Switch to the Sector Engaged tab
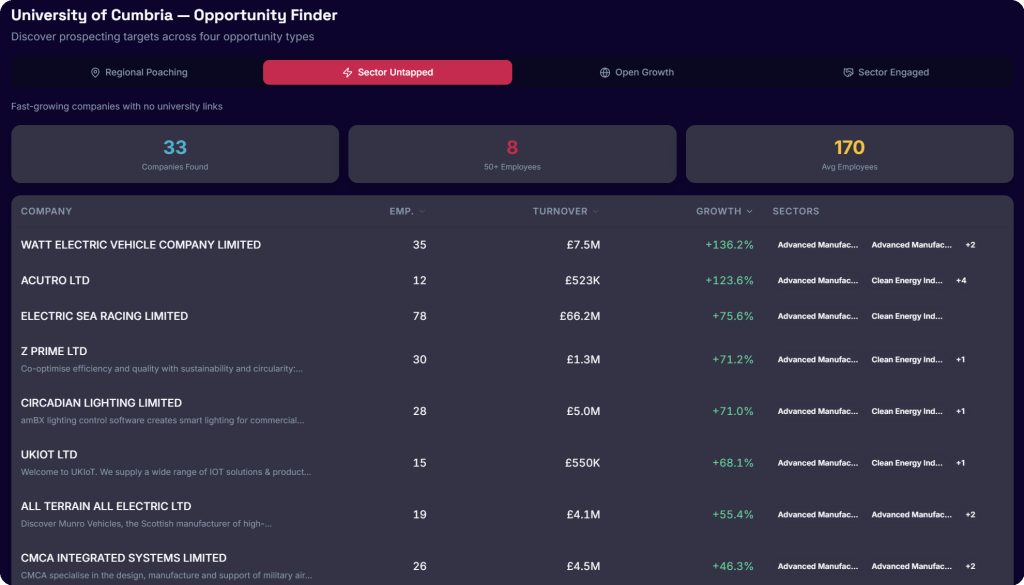Screen dimensions: 1024x585 [886, 72]
